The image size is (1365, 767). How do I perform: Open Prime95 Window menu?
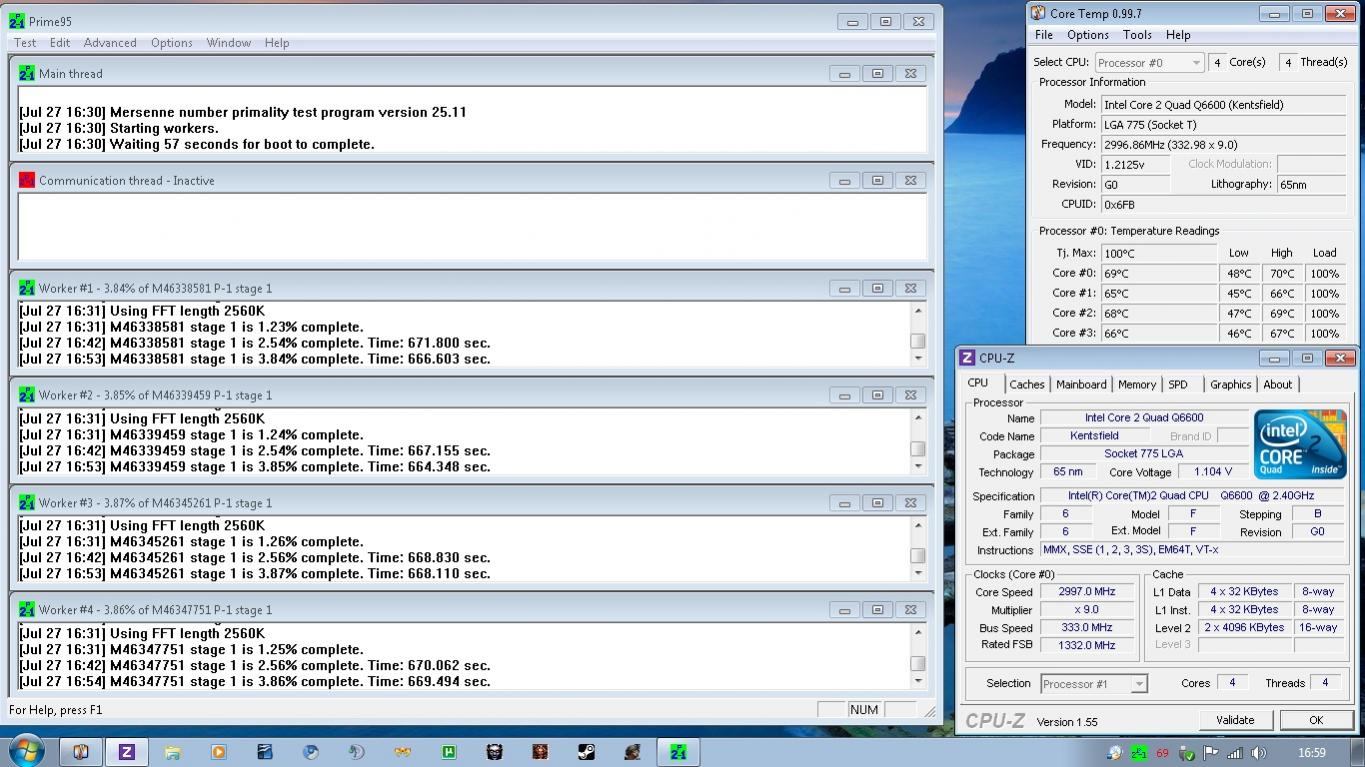229,43
